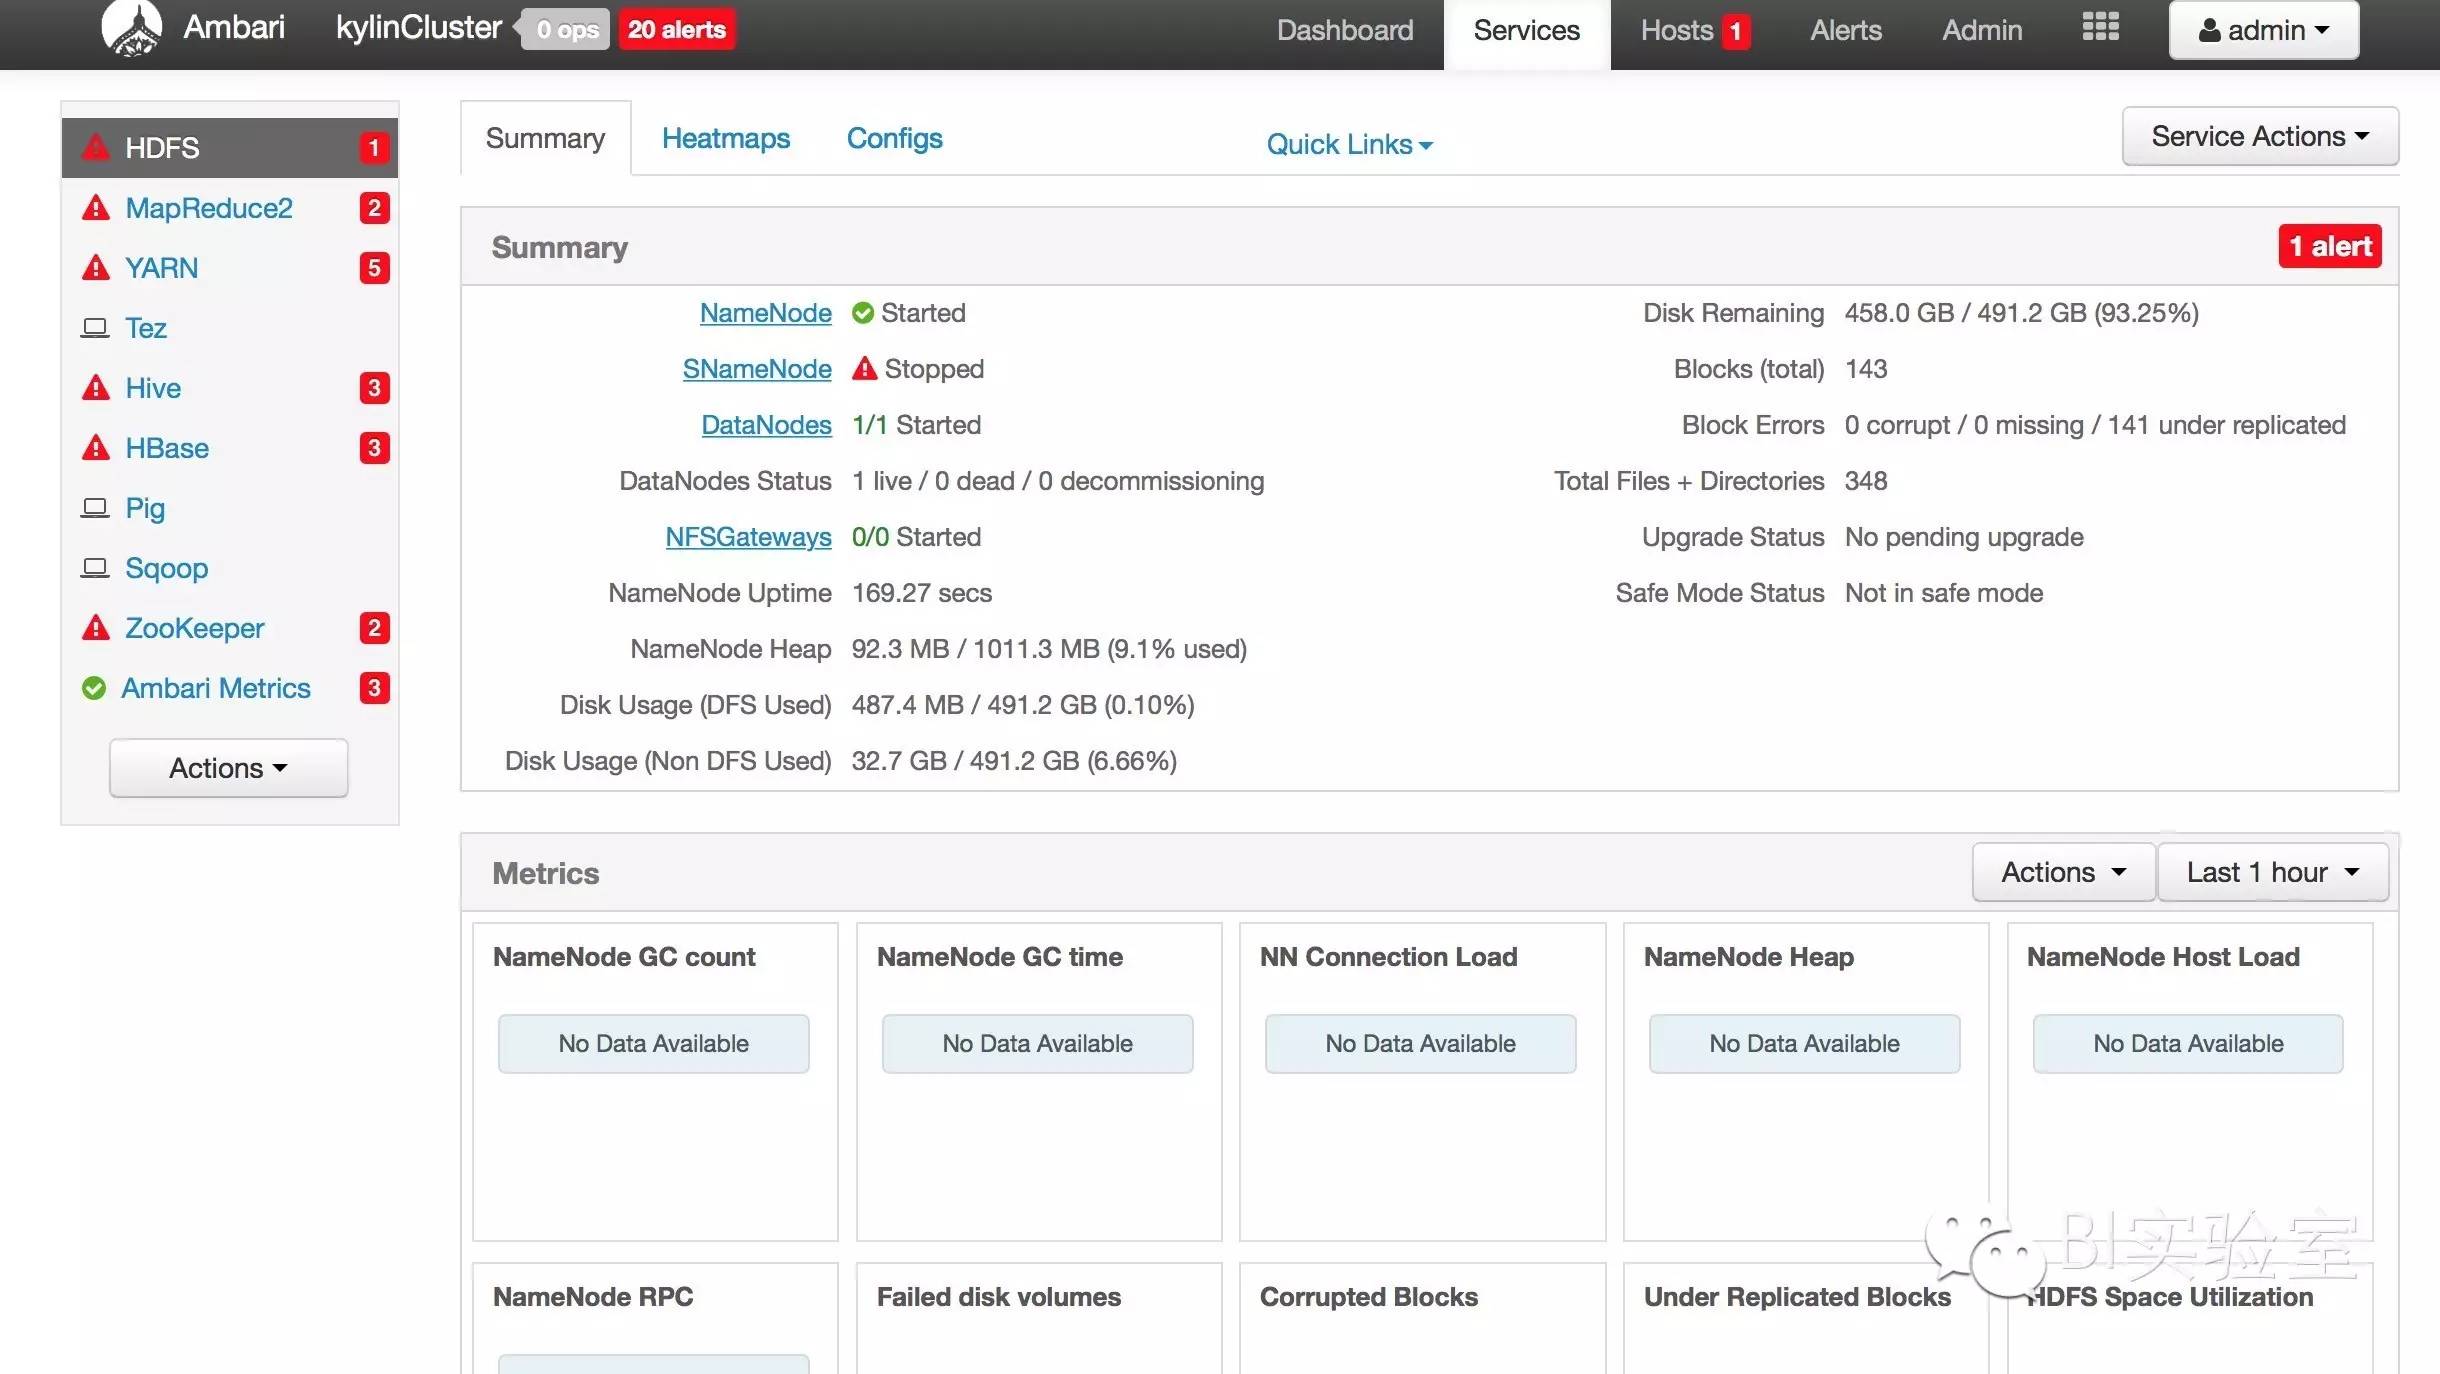The image size is (2440, 1374).
Task: Click the Ambari Metrics alert count badge
Action: click(374, 688)
